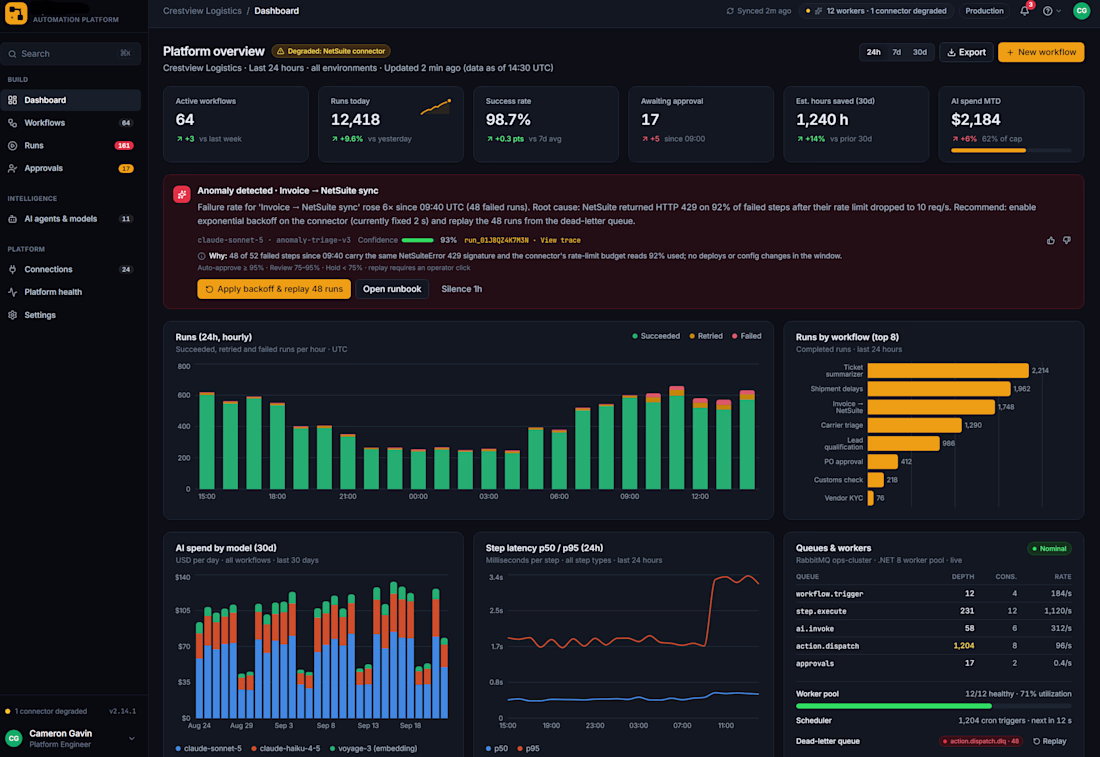Open the Production environment selector
Image resolution: width=1100 pixels, height=757 pixels.
(x=984, y=11)
